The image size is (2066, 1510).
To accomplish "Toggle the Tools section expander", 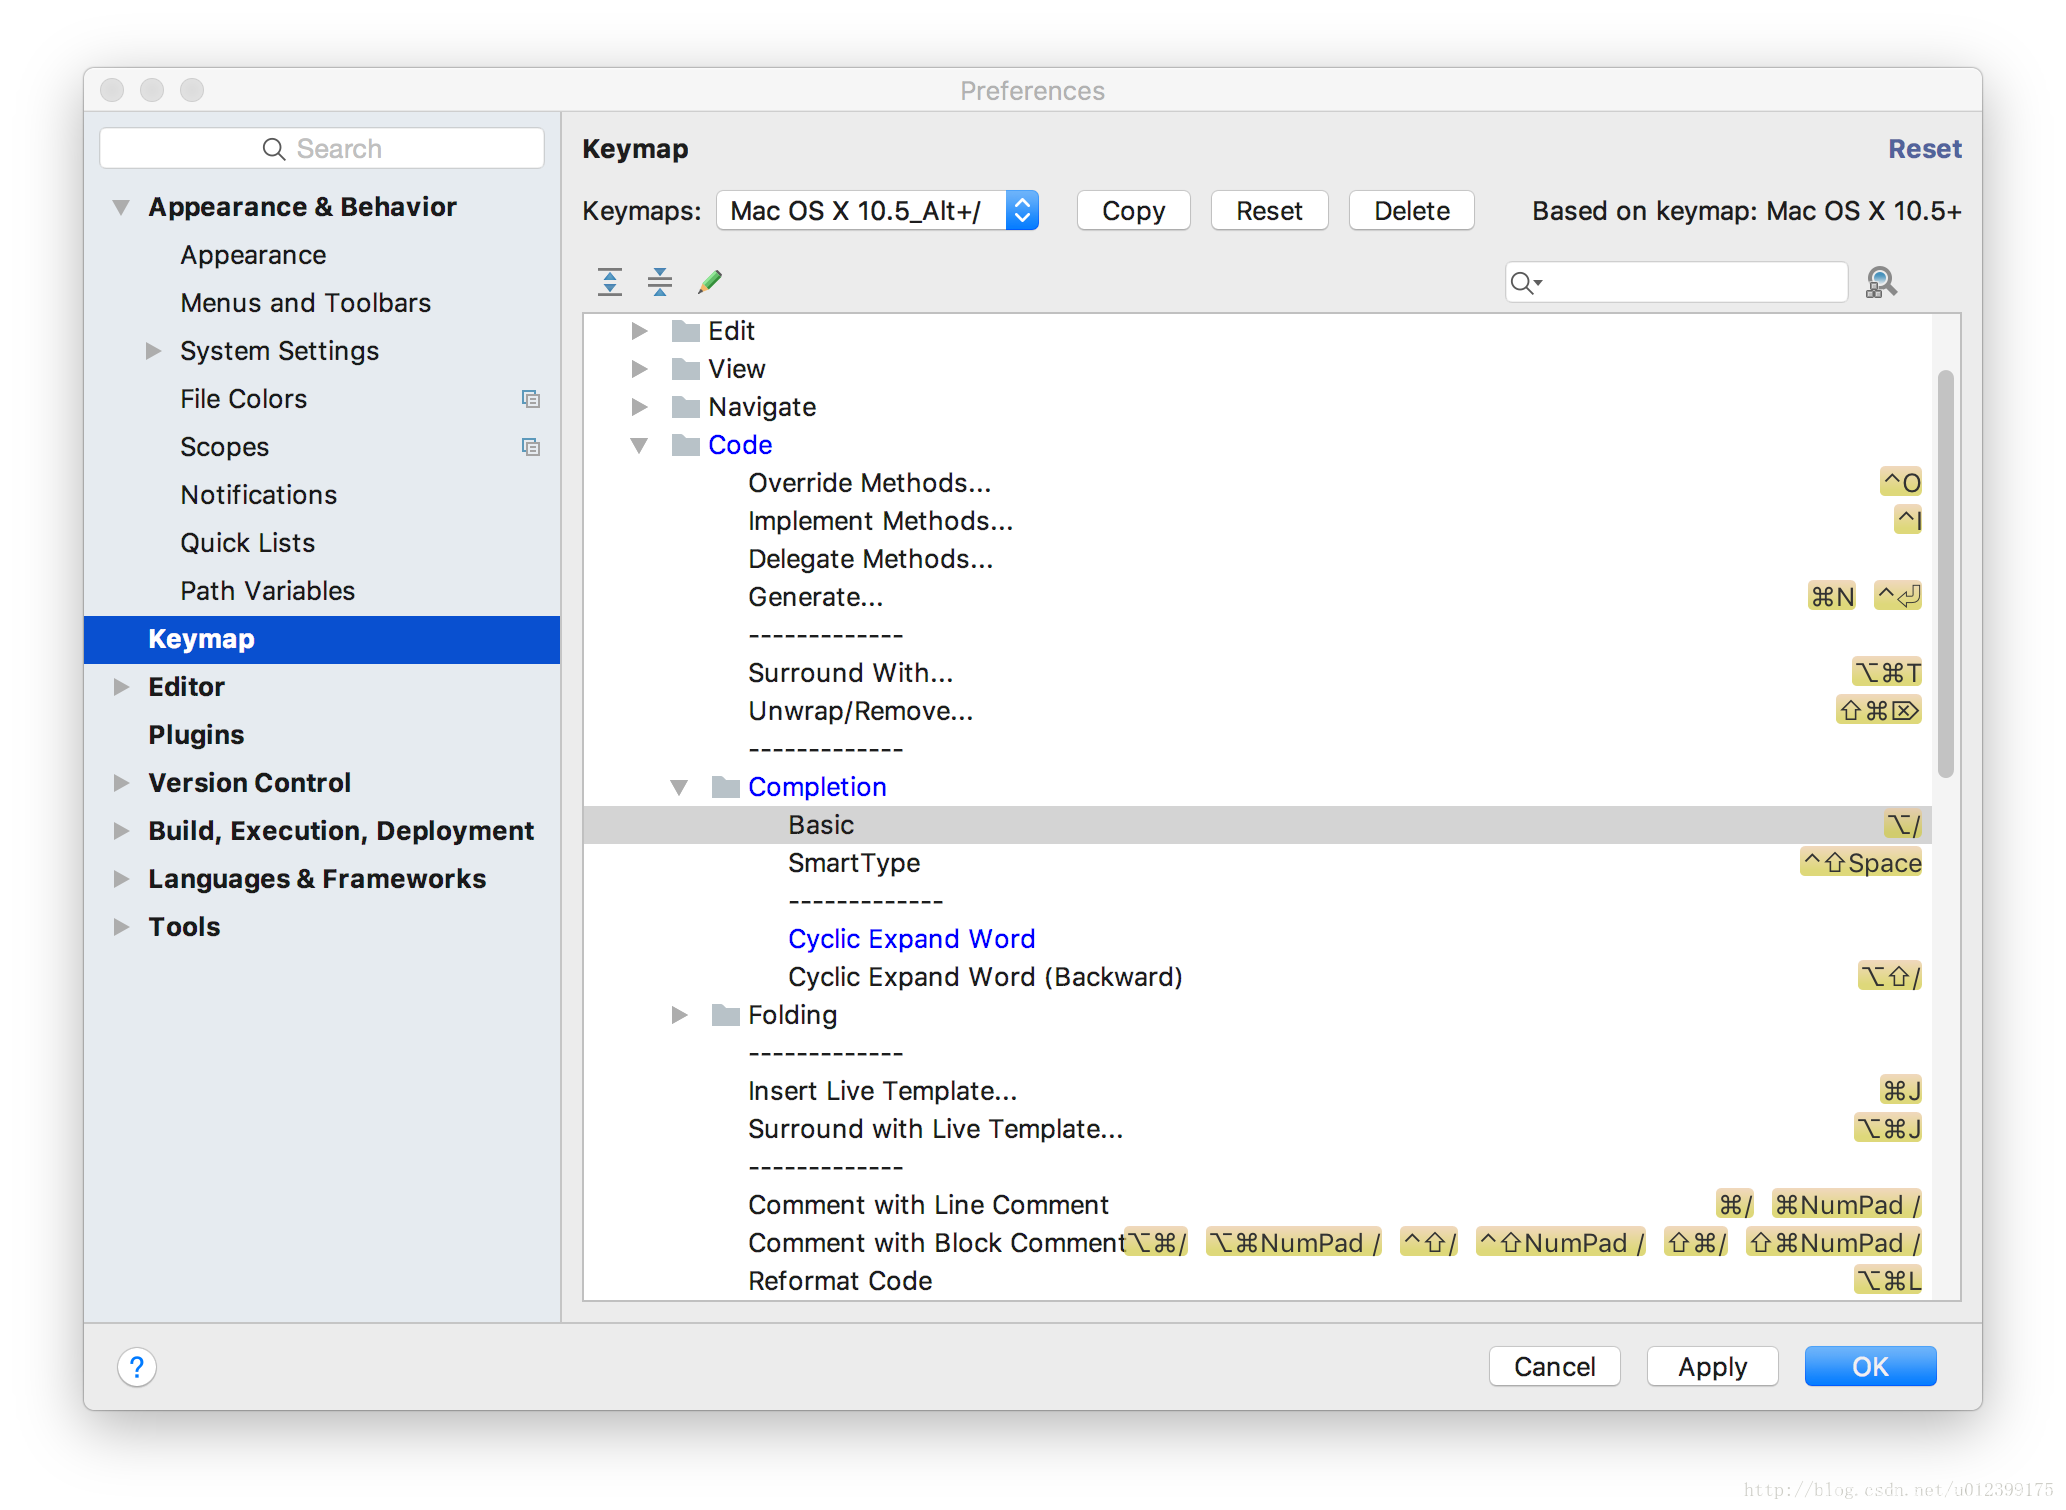I will point(125,926).
